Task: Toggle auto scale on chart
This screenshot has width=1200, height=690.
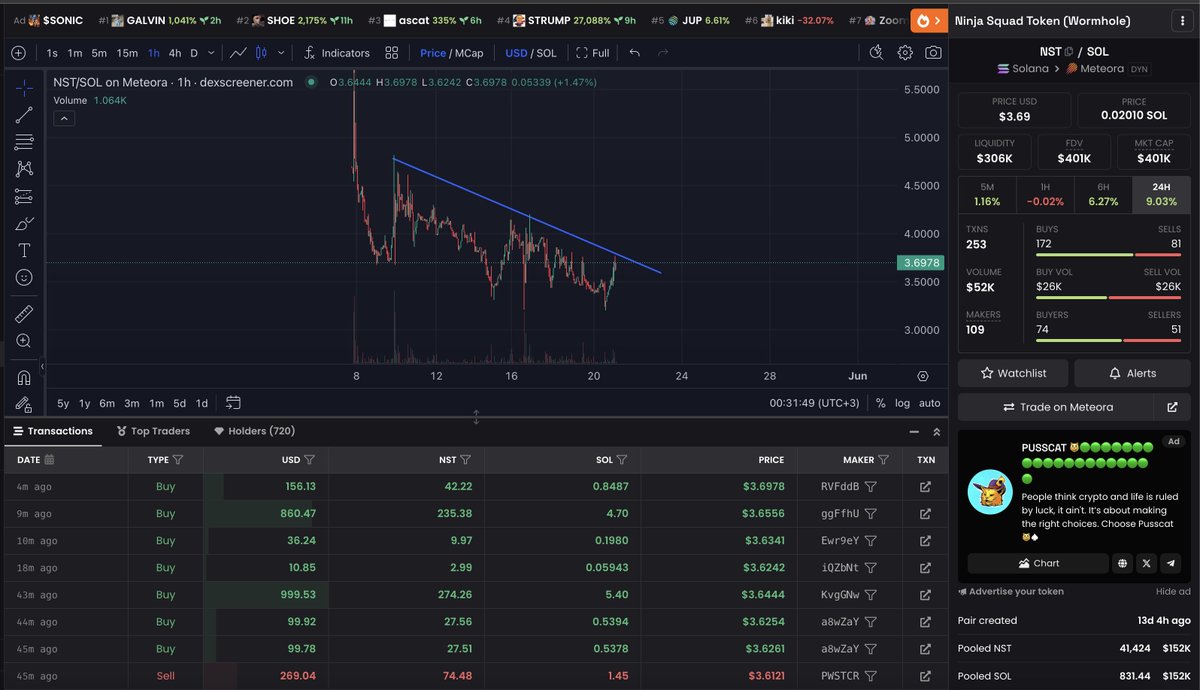Action: click(x=929, y=403)
